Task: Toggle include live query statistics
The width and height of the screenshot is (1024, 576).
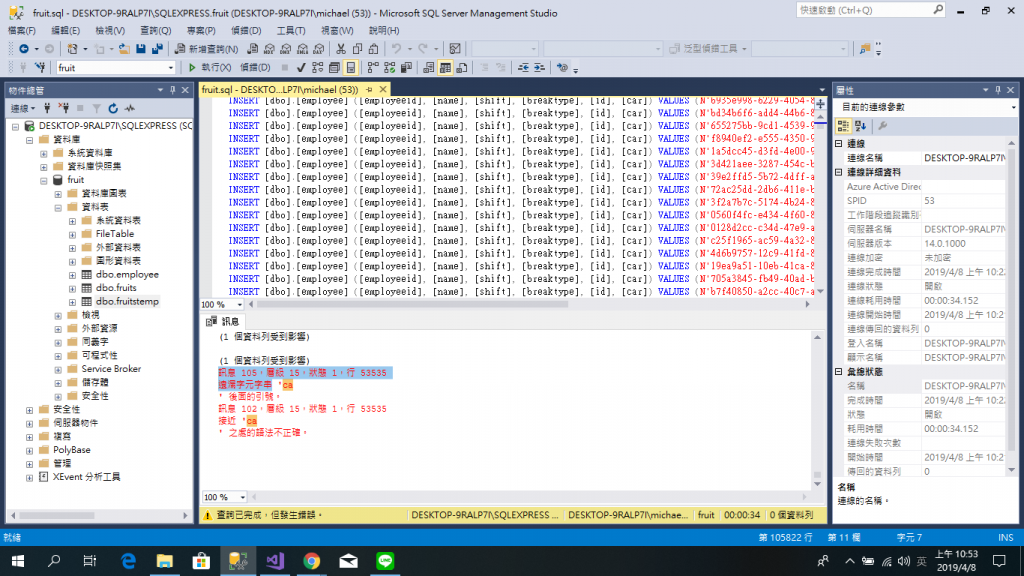Action: click(389, 67)
